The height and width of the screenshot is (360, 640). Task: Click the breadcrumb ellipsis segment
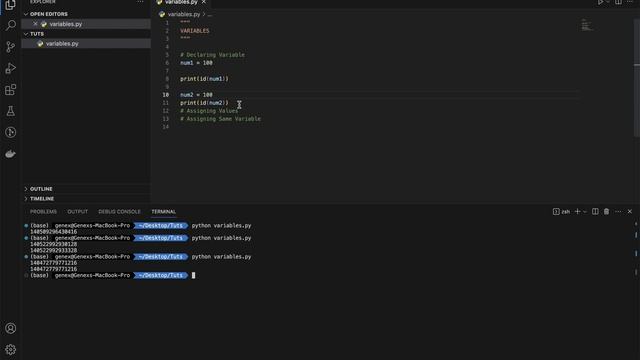(x=210, y=14)
